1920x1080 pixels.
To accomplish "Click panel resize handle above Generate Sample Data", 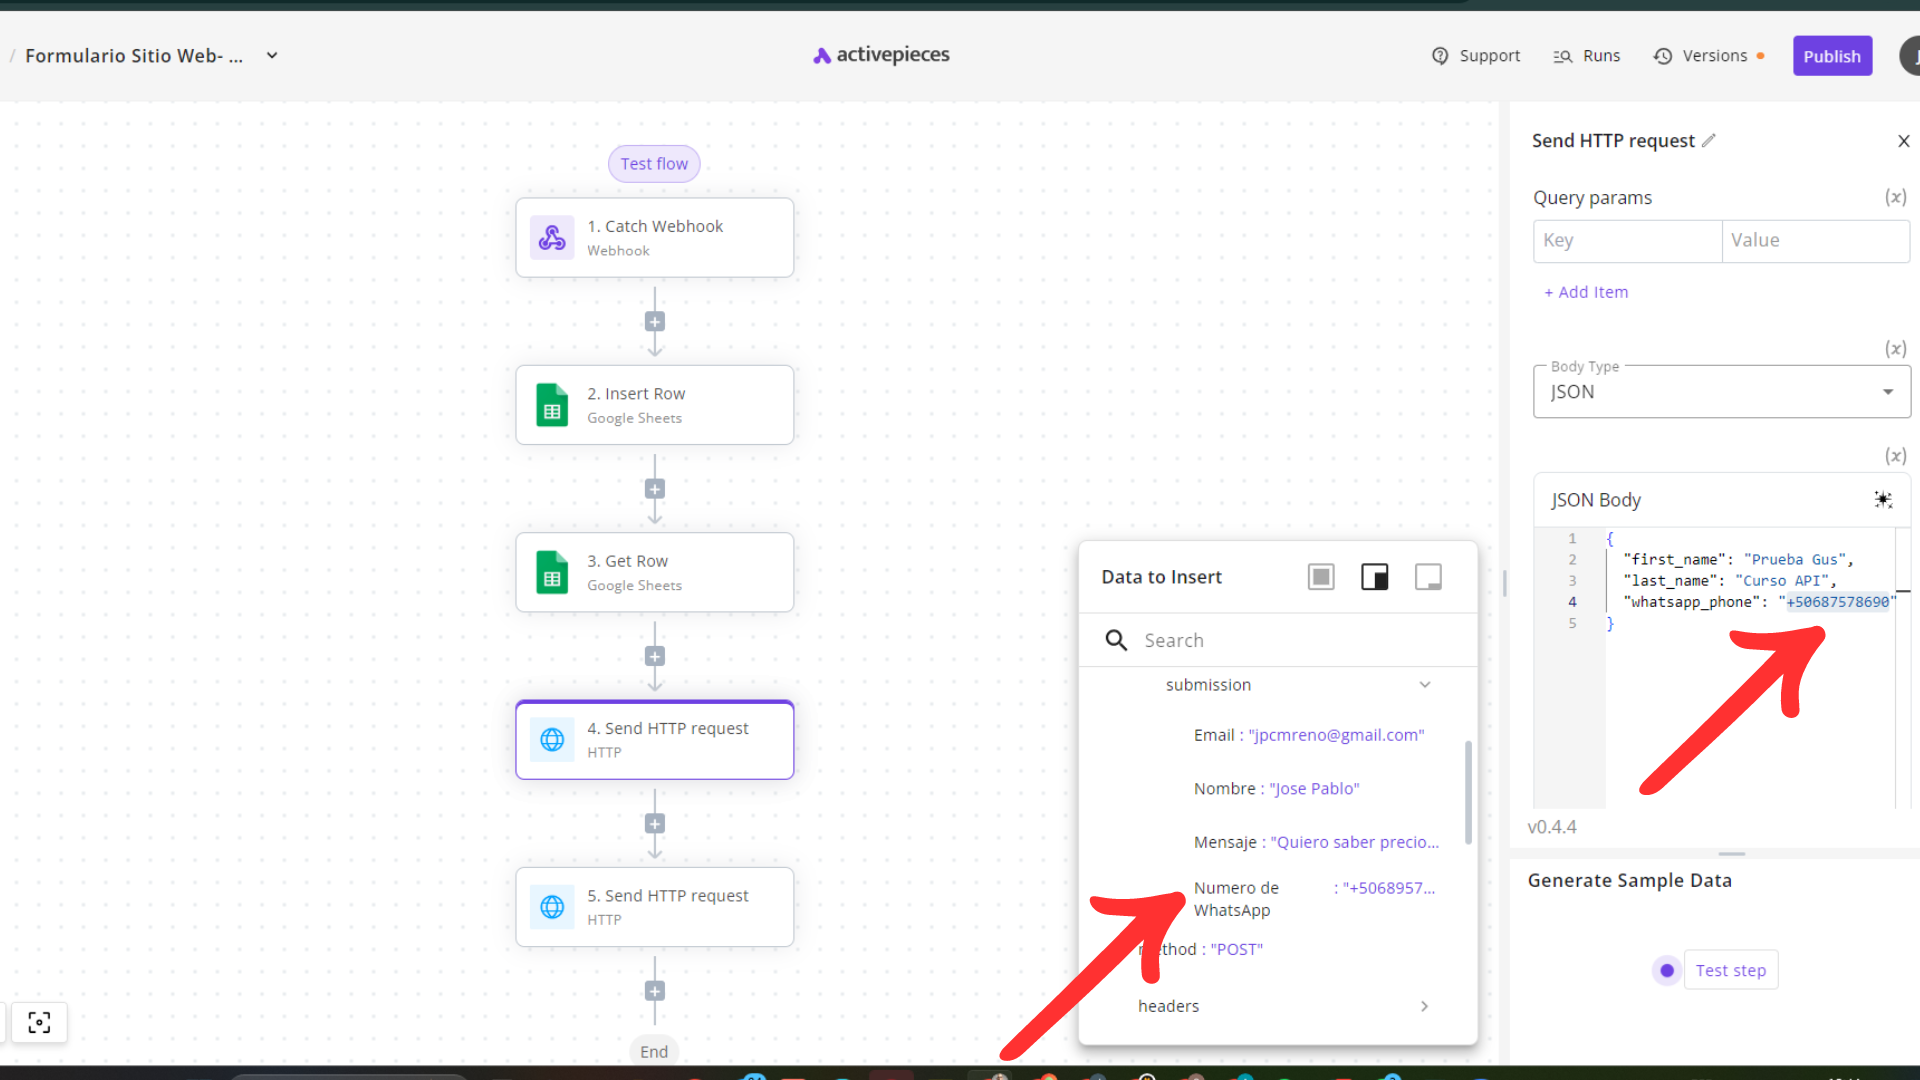I will [x=1732, y=854].
